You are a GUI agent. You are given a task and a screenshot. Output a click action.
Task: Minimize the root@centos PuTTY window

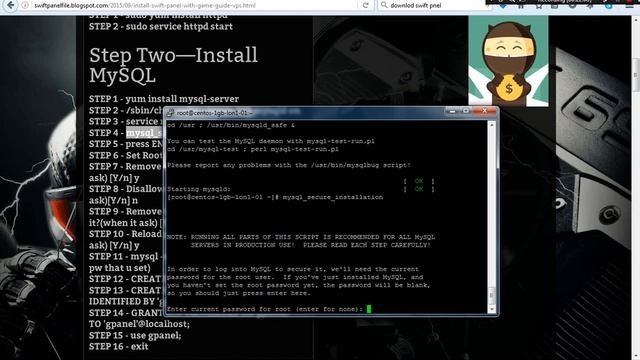point(453,111)
